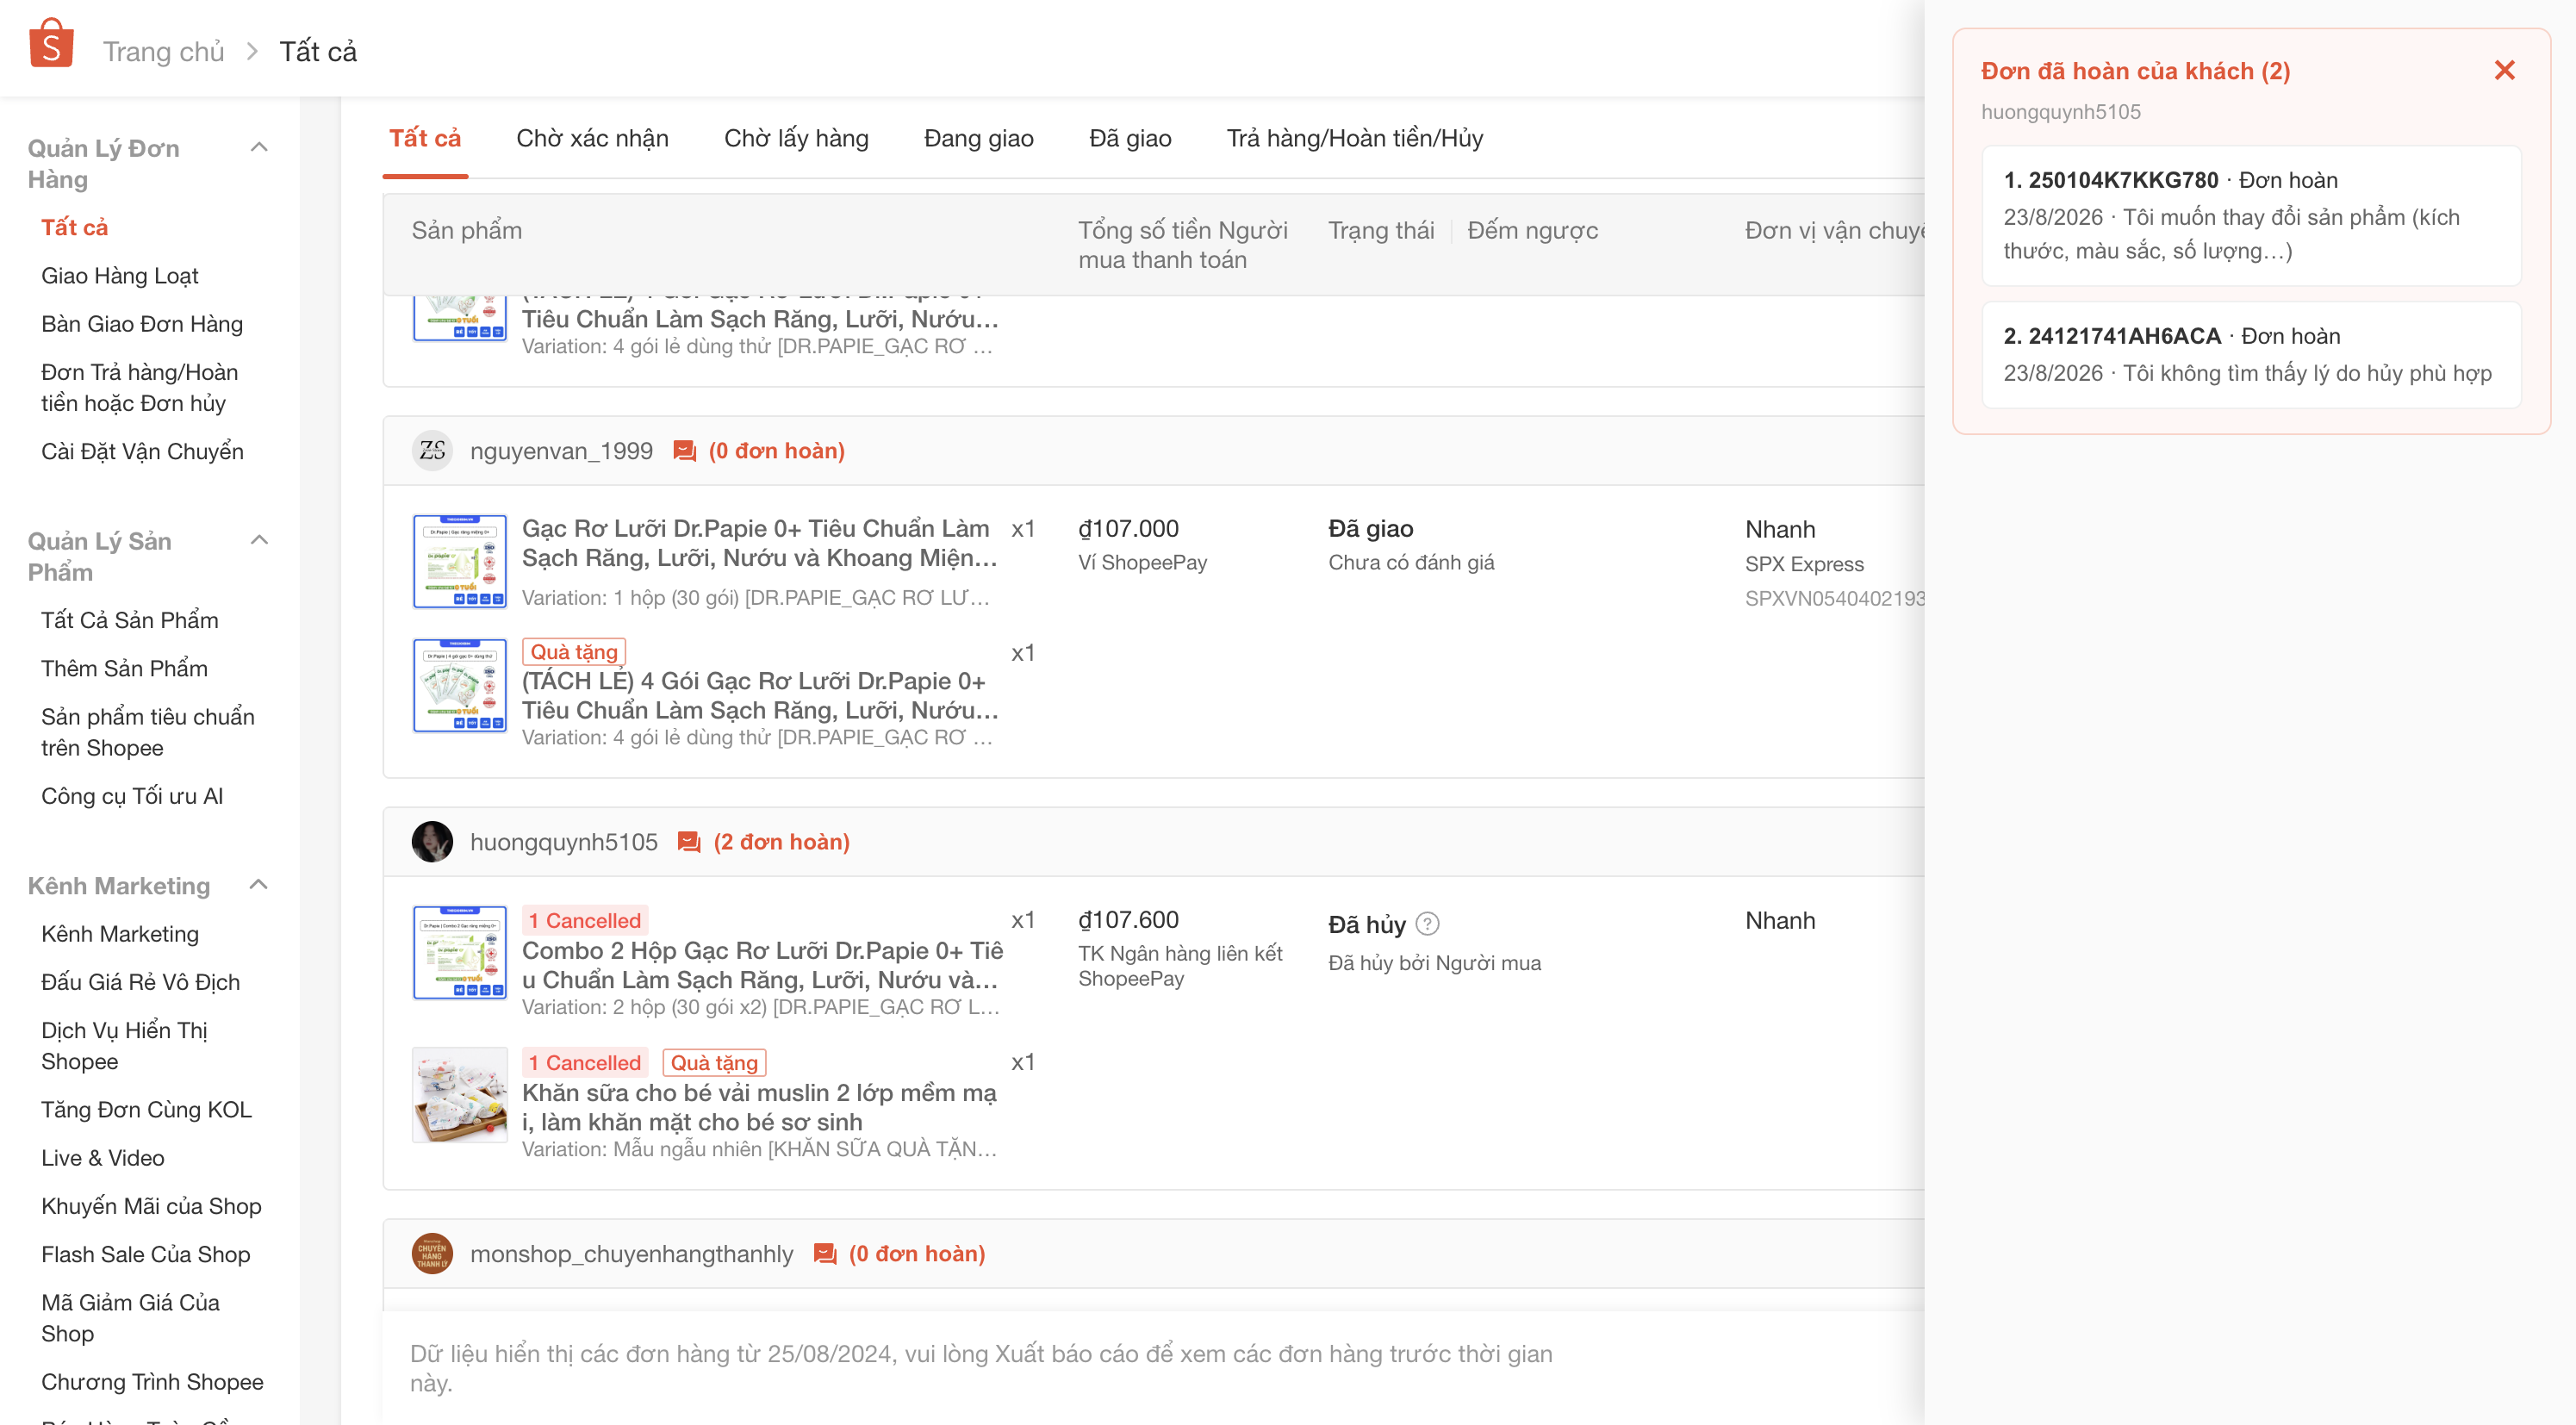The width and height of the screenshot is (2576, 1425).
Task: Click Khăn sữa cho bé product thumbnail
Action: [x=460, y=1095]
